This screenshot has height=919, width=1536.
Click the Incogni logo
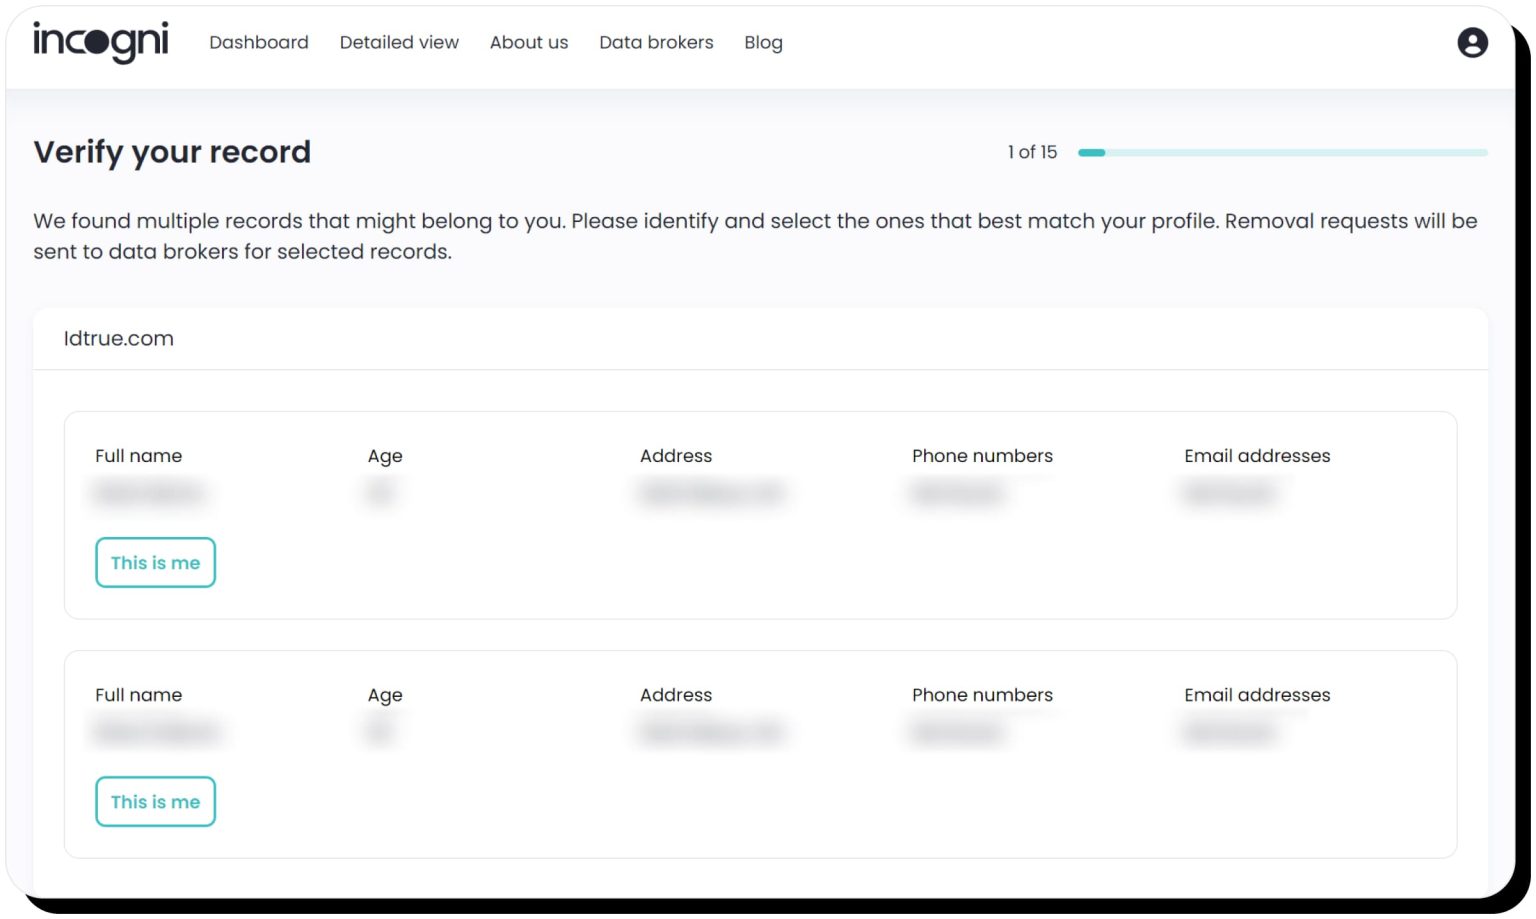pyautogui.click(x=99, y=44)
